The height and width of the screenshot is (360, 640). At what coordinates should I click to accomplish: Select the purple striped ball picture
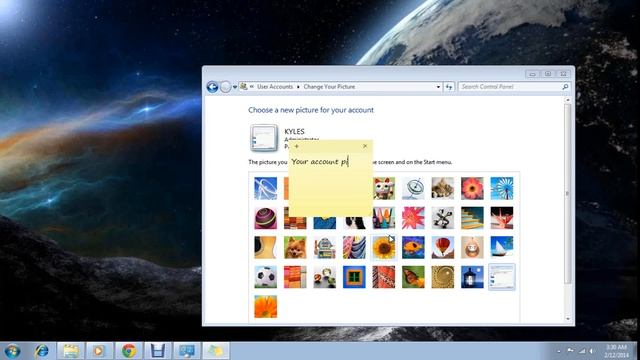pos(265,218)
